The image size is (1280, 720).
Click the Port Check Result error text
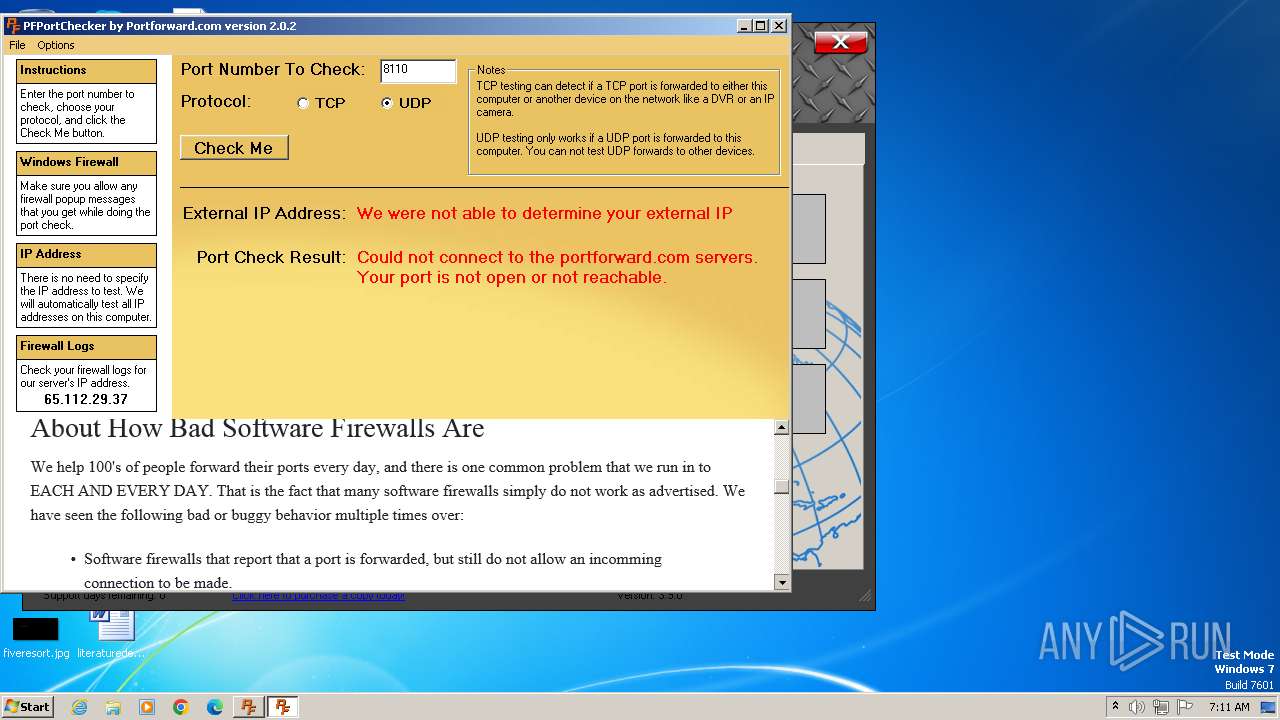tap(557, 267)
